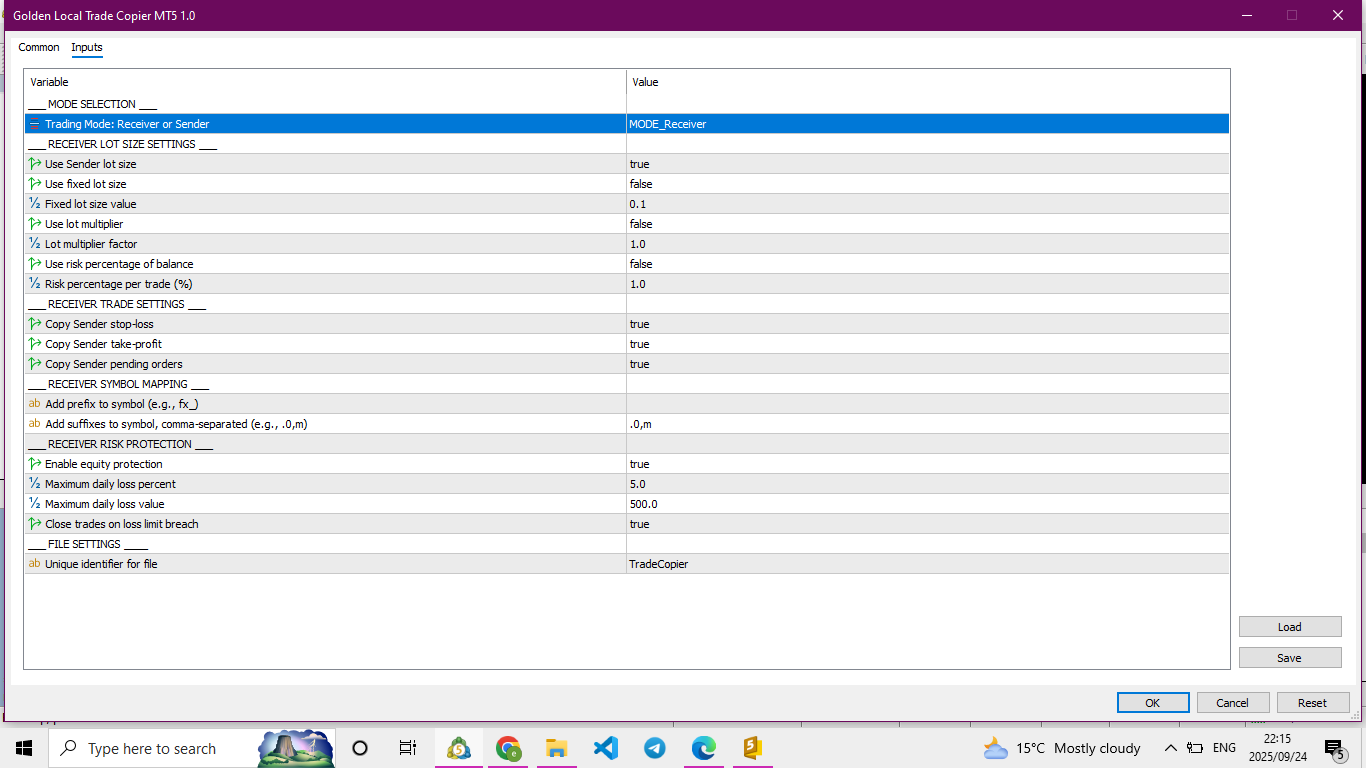Click the Variable column header
Image resolution: width=1366 pixels, height=768 pixels.
325,82
